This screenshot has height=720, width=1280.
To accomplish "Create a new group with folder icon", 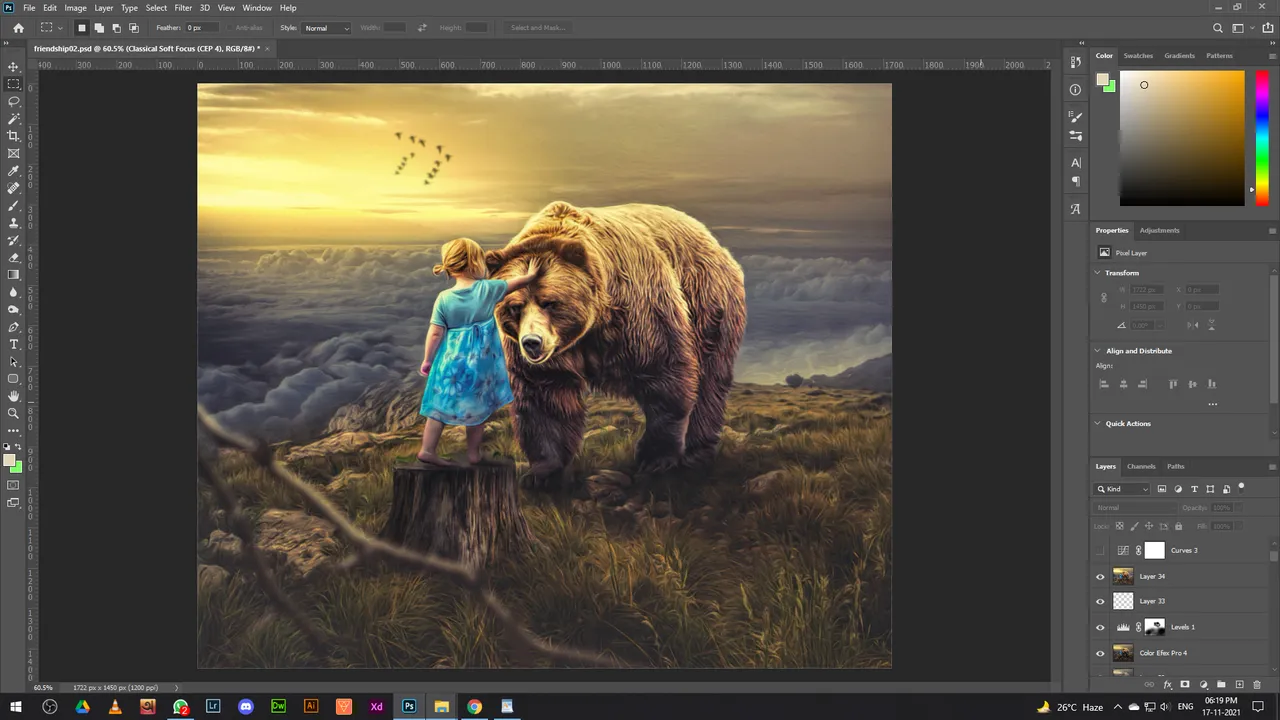I will (1221, 685).
